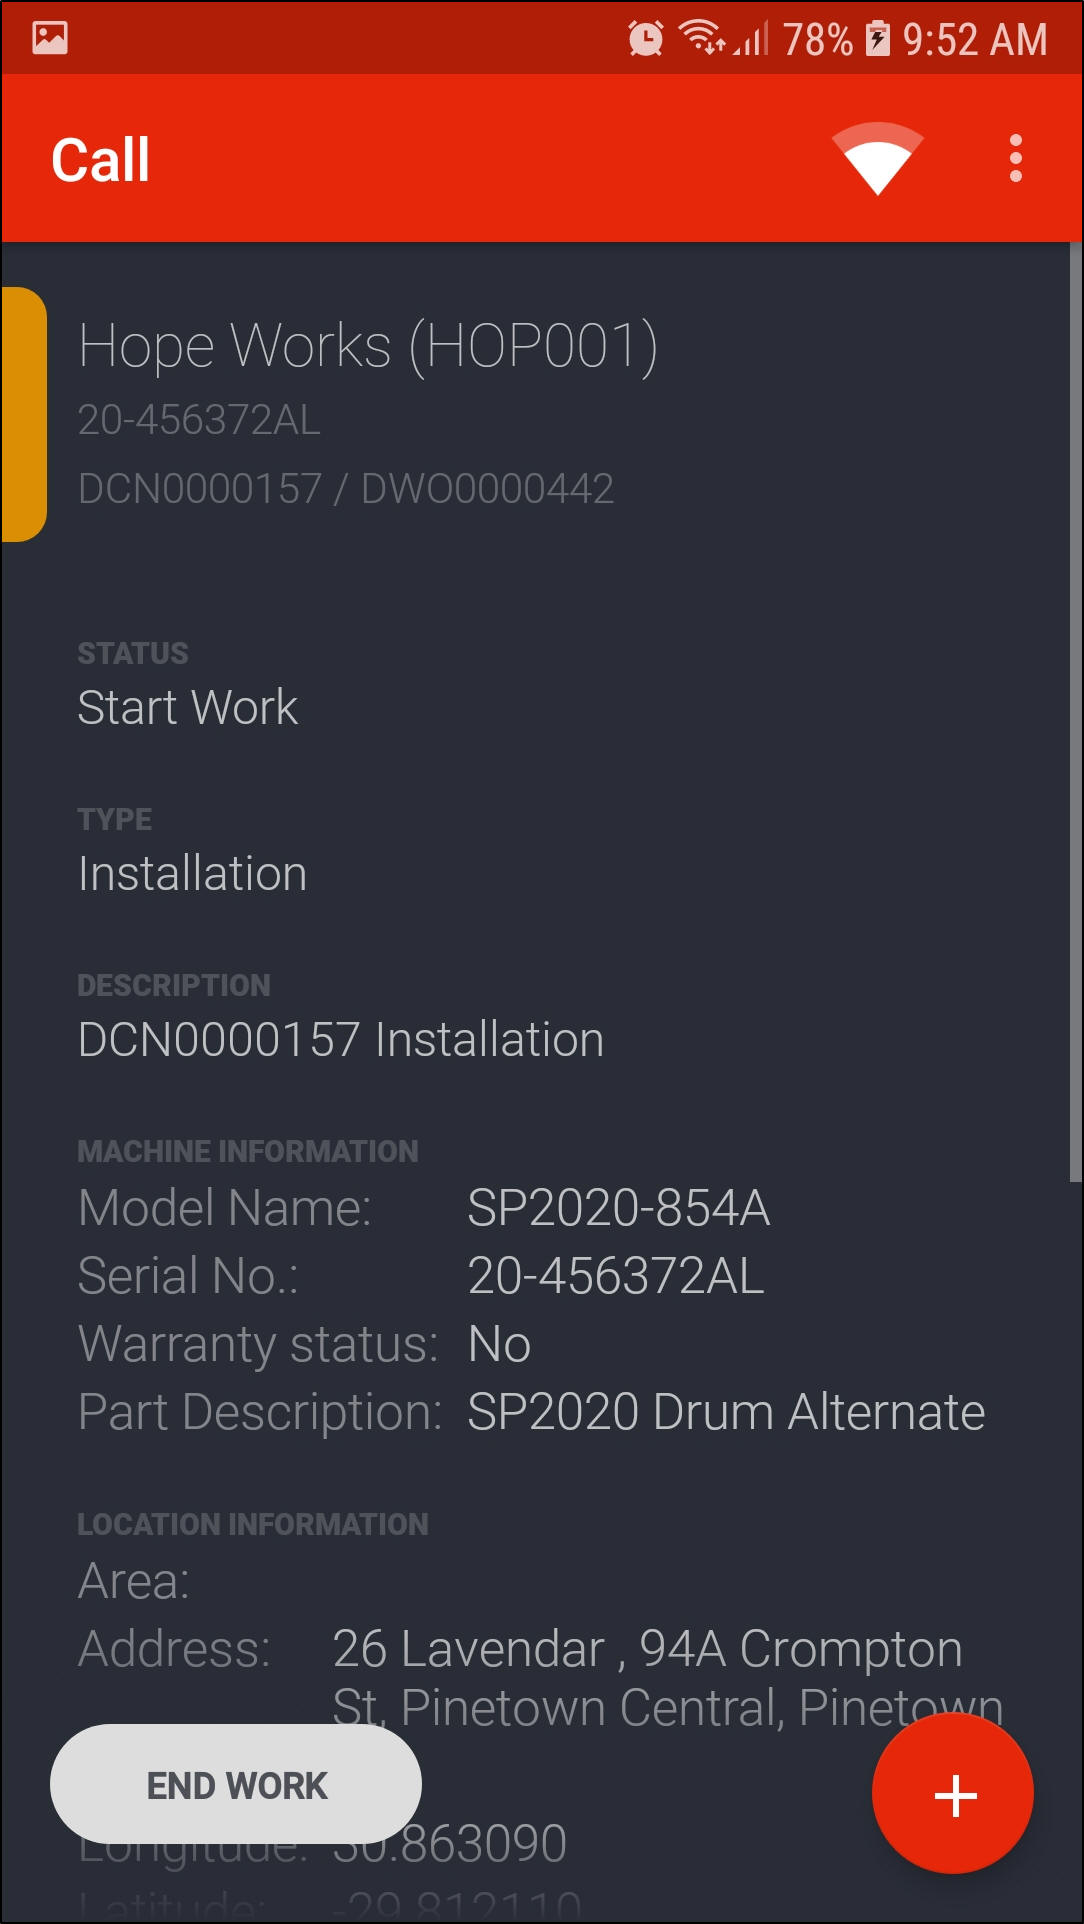This screenshot has height=1924, width=1084.
Task: Select the Hope Works (HOP001) customer heading
Action: [x=368, y=346]
